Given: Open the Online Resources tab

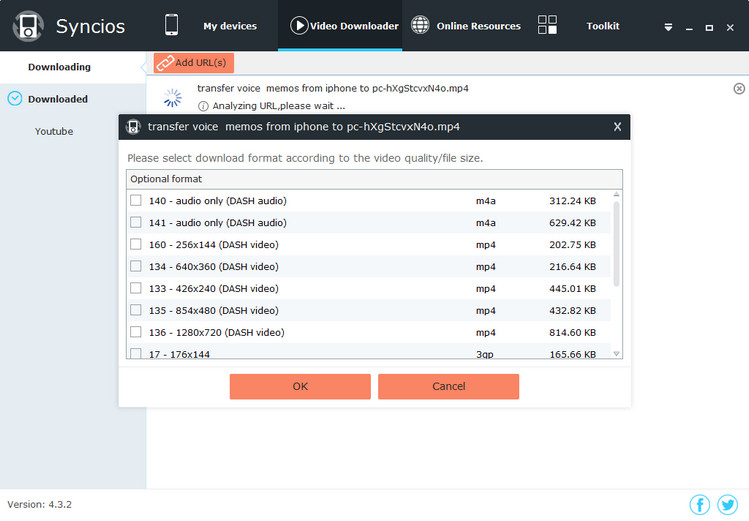Looking at the screenshot, I should [479, 26].
